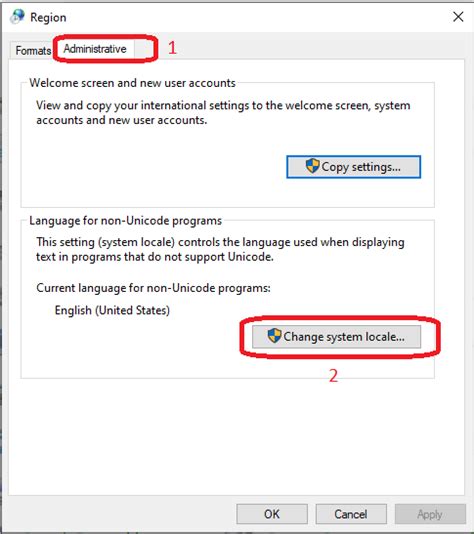Switch to the Formats tab
Image resolution: width=474 pixels, height=534 pixels.
[33, 50]
